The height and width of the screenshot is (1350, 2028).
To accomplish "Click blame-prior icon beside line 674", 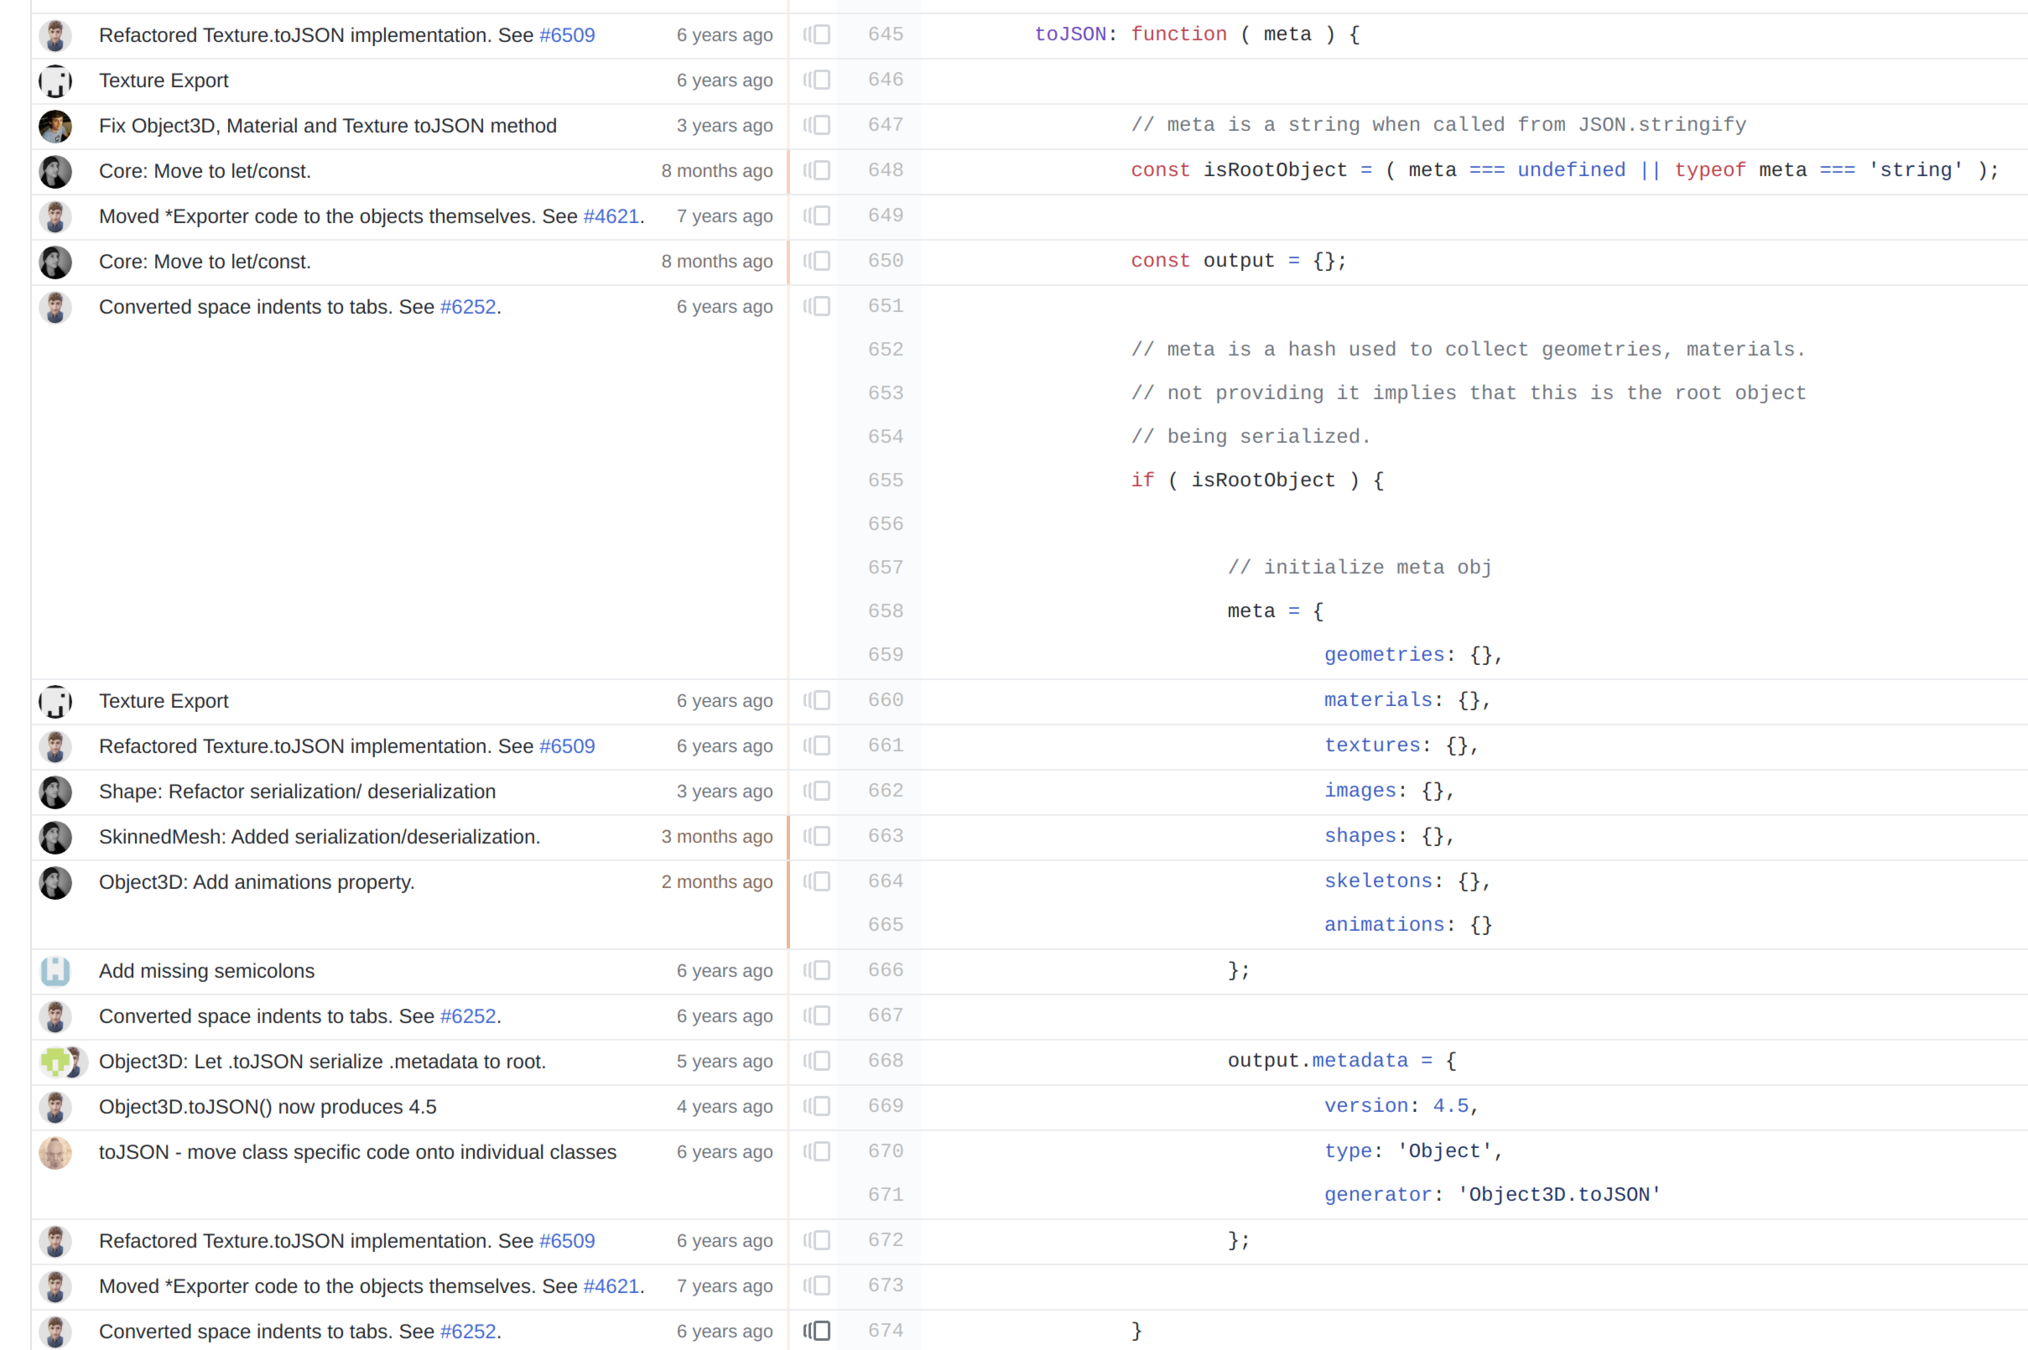I will click(x=817, y=1331).
